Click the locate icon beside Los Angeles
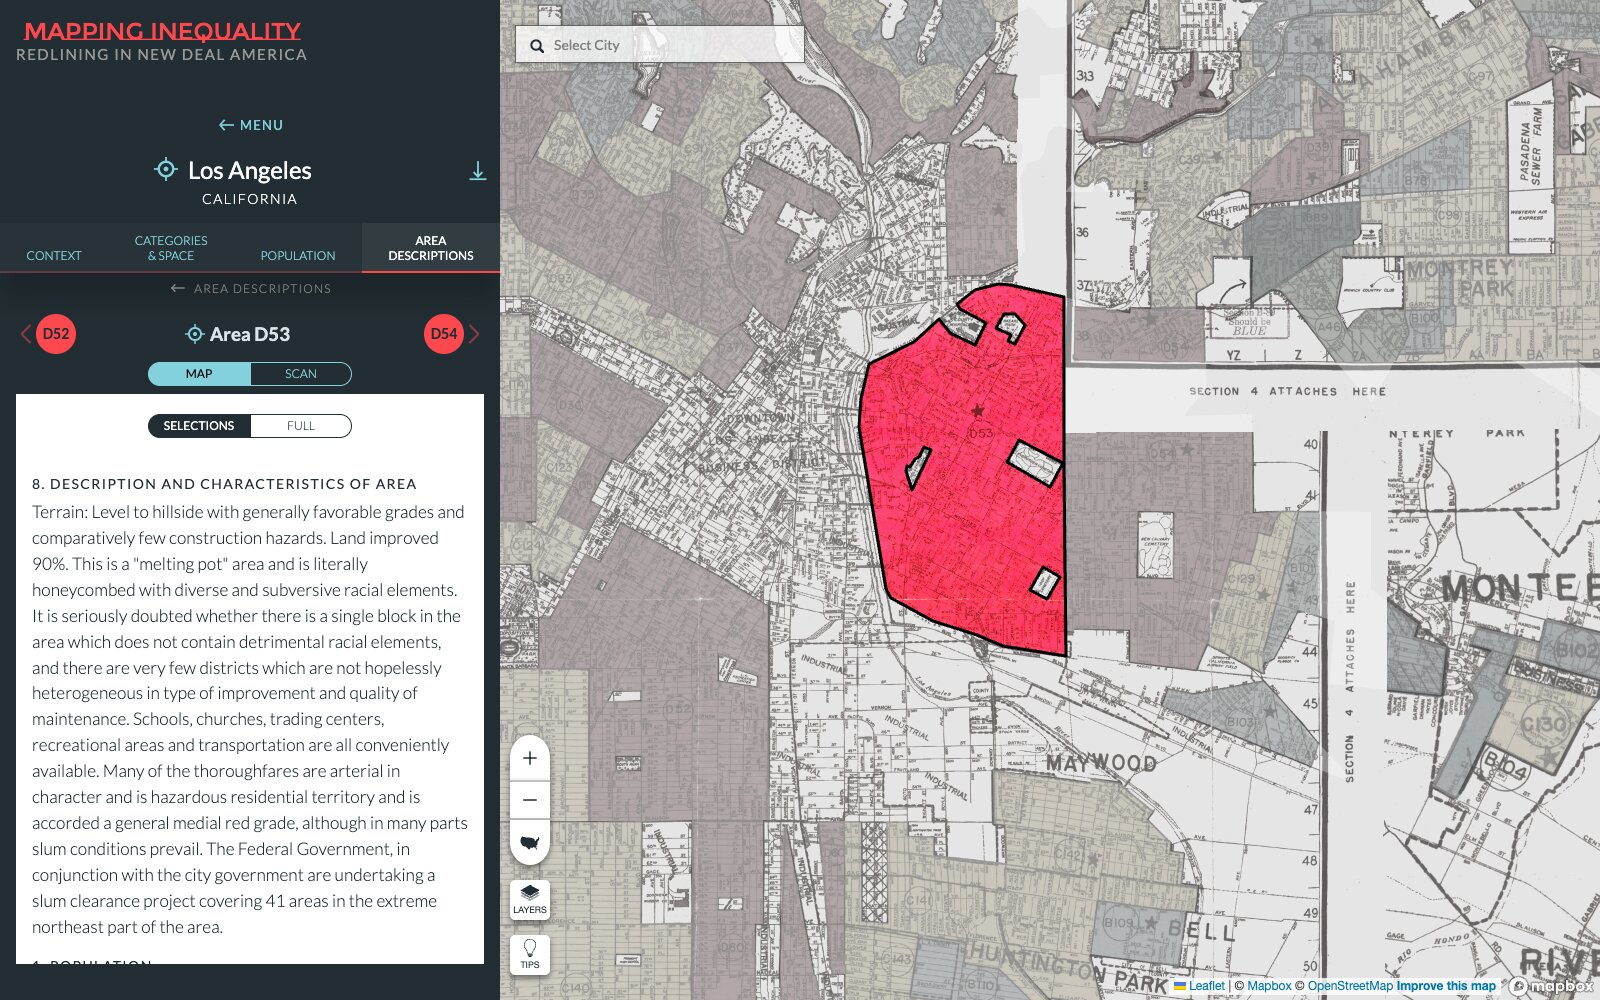1600x1000 pixels. click(x=166, y=169)
